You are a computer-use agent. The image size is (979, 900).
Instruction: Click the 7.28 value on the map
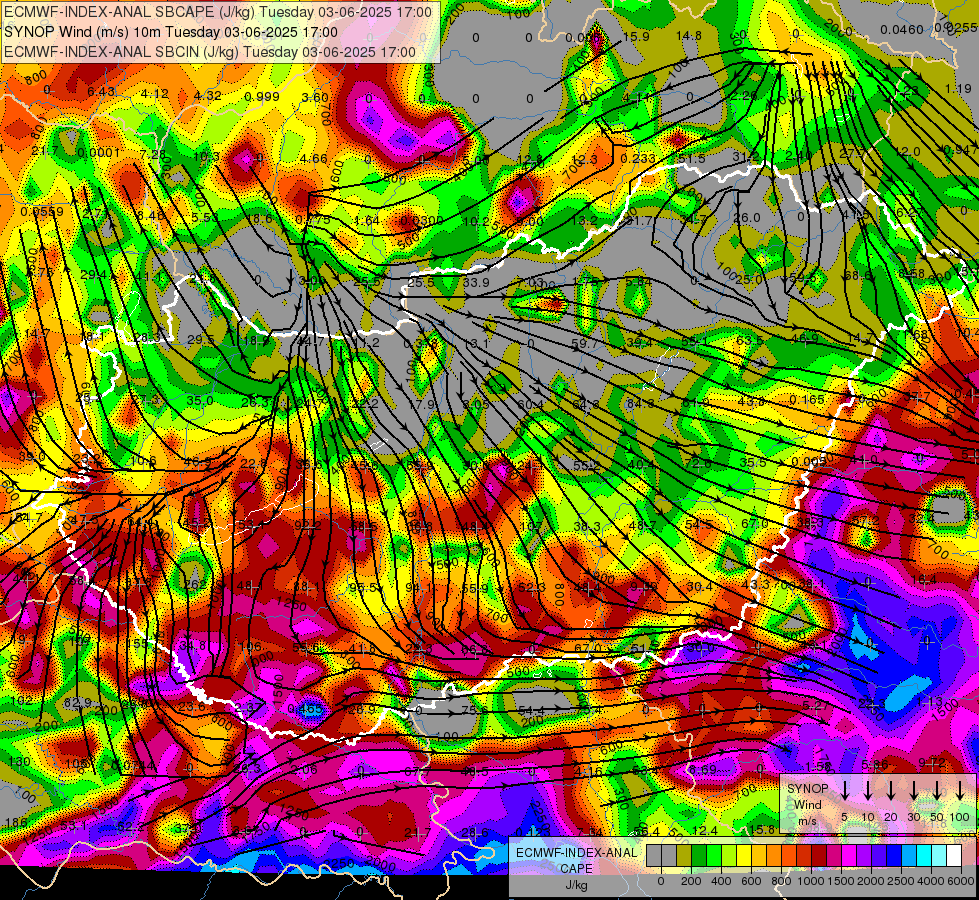click(154, 154)
